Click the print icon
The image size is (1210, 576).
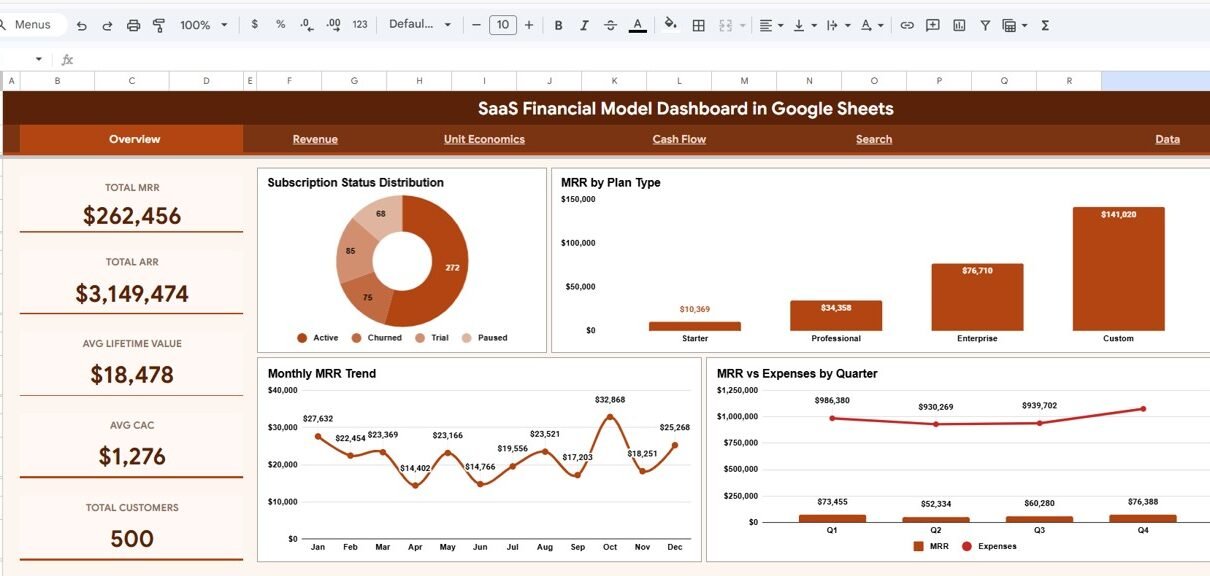pos(133,25)
